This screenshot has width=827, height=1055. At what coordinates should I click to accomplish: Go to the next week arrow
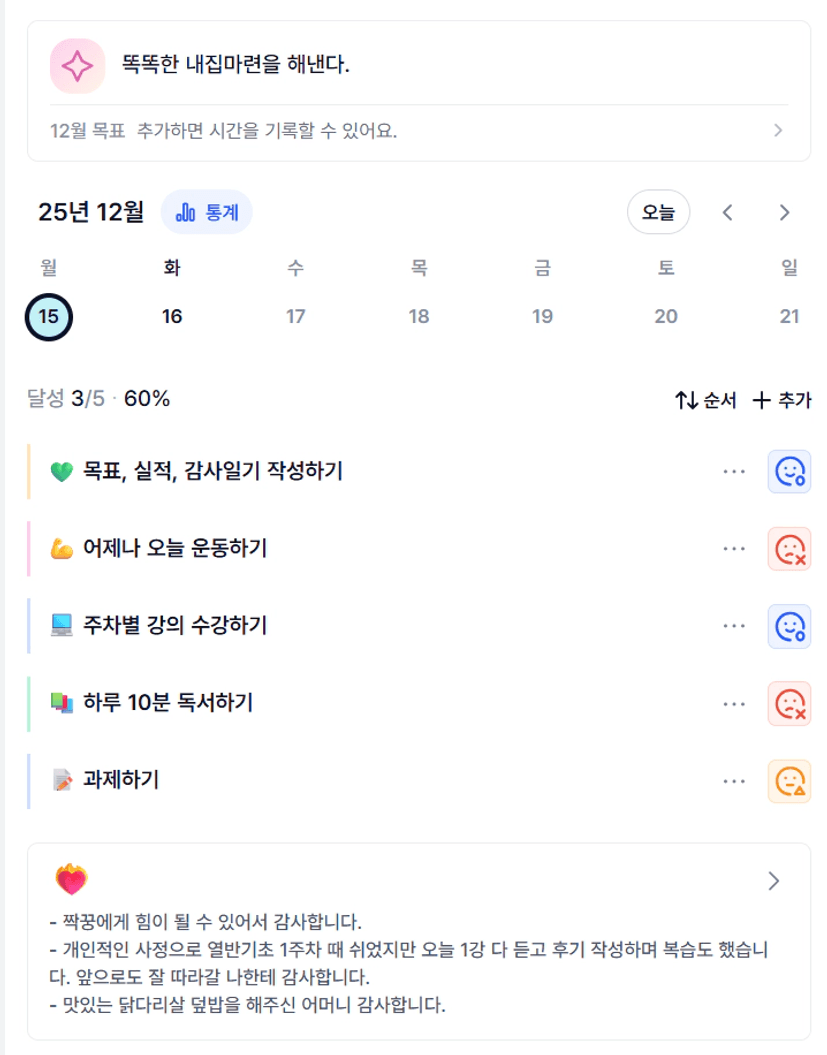(784, 212)
